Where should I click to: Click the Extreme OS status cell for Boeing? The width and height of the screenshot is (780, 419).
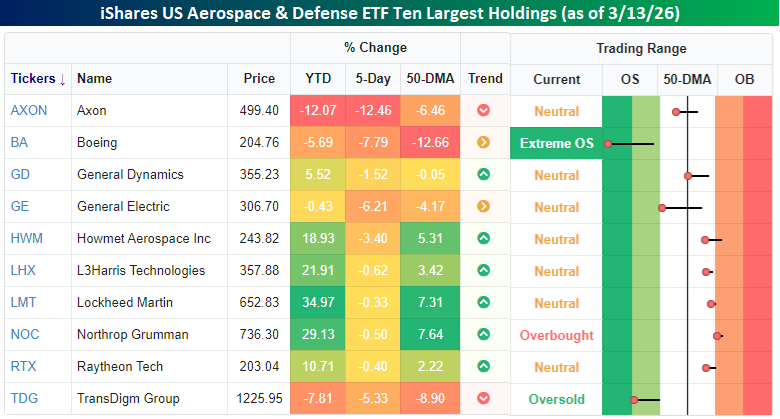(556, 143)
